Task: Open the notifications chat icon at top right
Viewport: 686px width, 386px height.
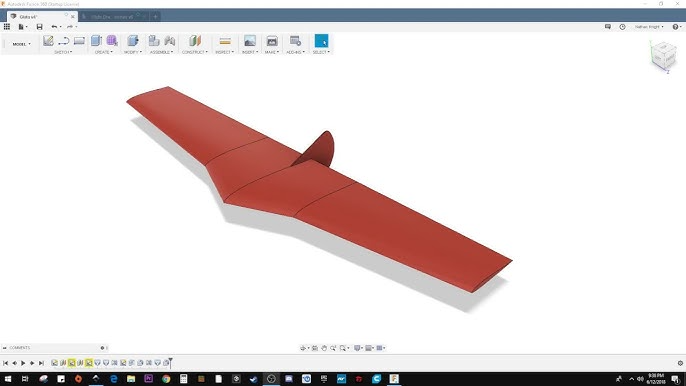Action: pos(608,27)
